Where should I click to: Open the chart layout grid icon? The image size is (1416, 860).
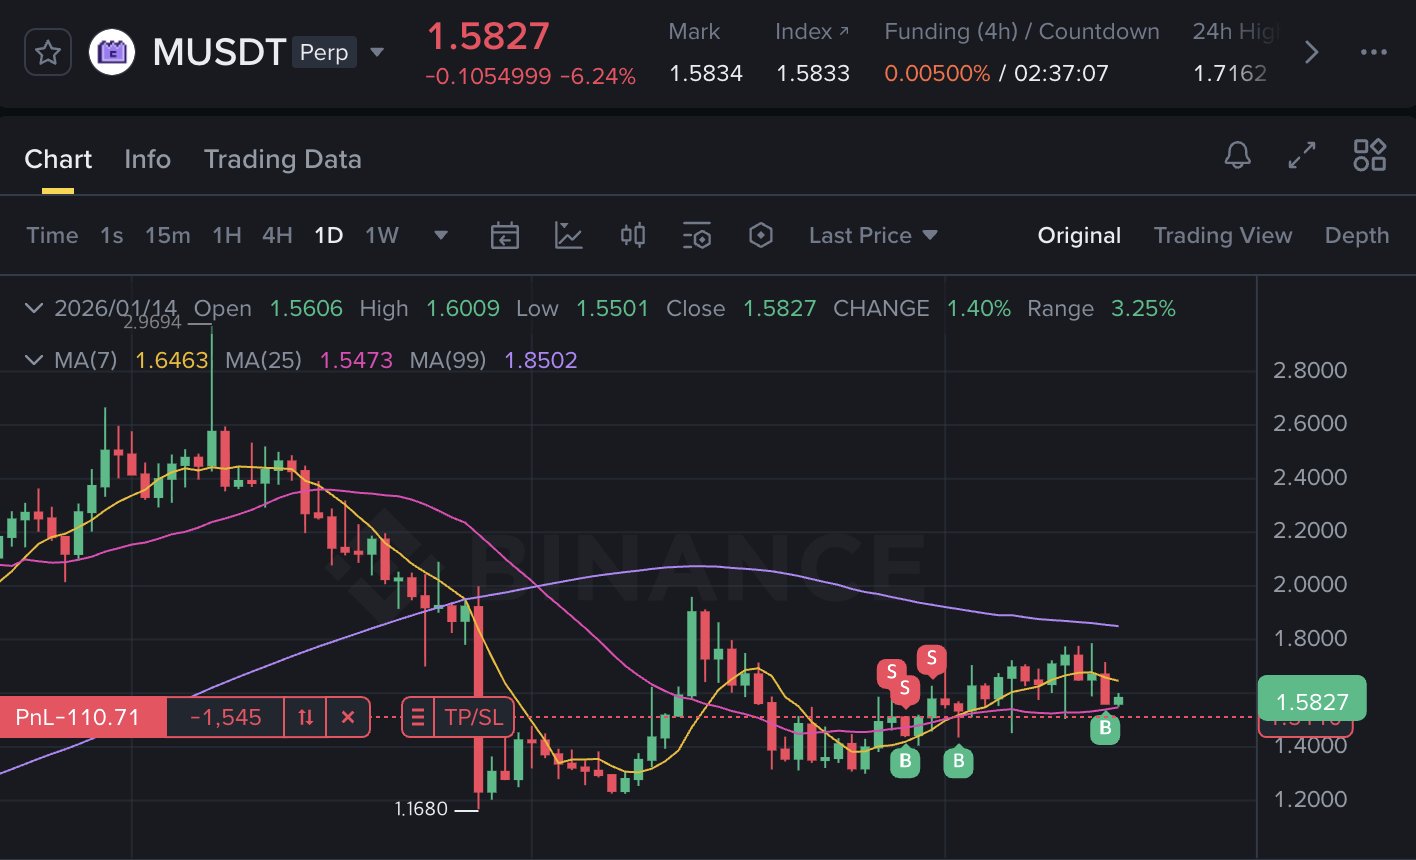tap(1369, 156)
